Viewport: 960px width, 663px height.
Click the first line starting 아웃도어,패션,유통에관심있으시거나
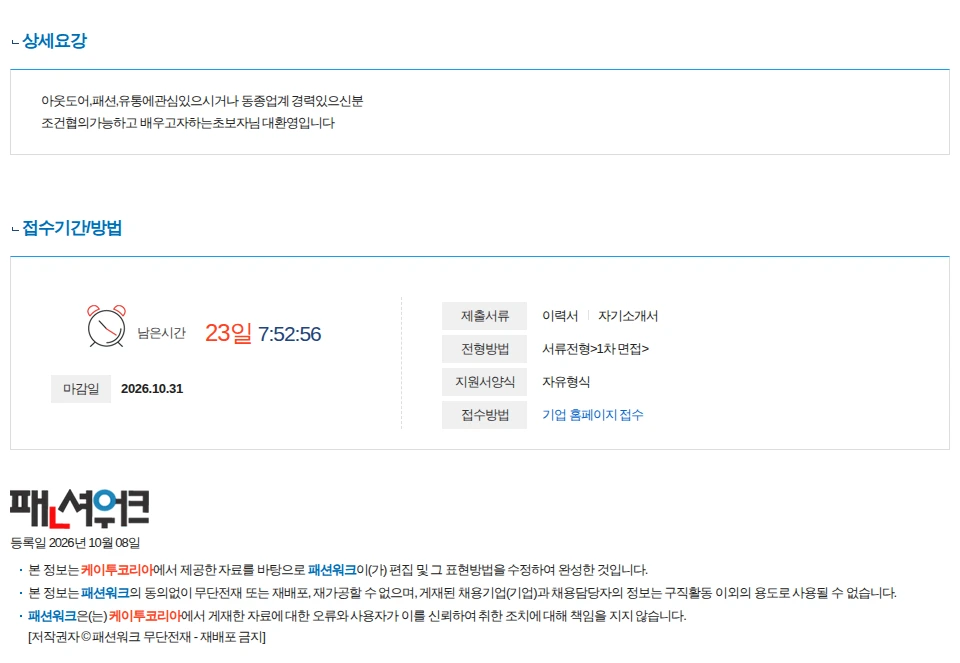click(202, 101)
